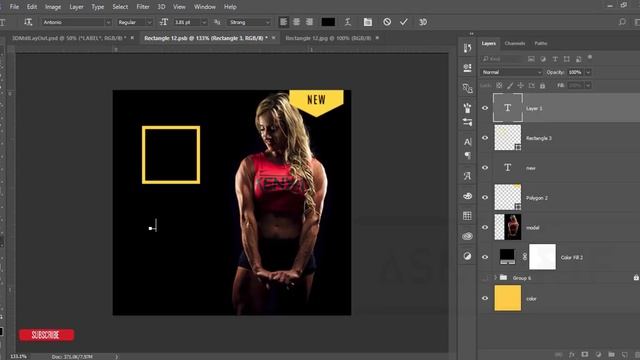Click the font size icon
Screen dimensions: 640x360
point(164,22)
